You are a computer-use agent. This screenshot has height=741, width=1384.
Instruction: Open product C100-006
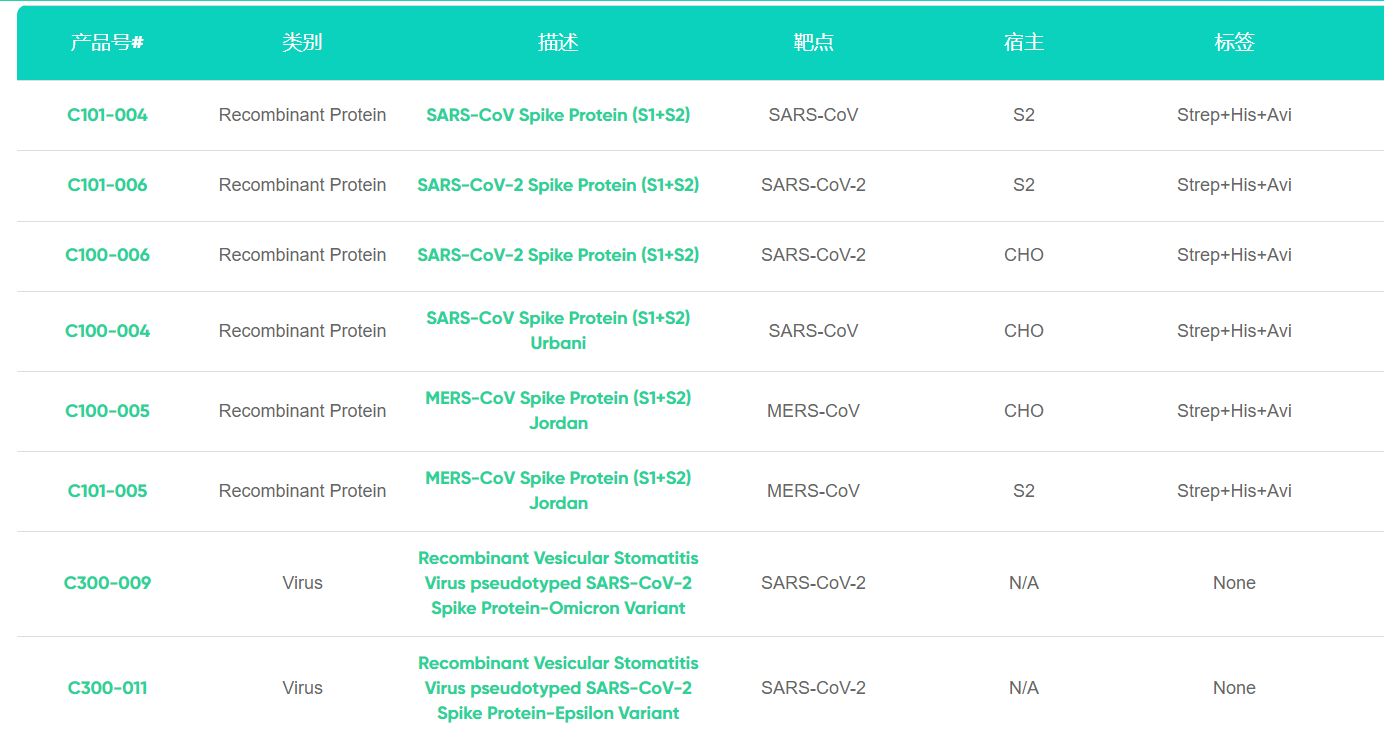(x=107, y=255)
